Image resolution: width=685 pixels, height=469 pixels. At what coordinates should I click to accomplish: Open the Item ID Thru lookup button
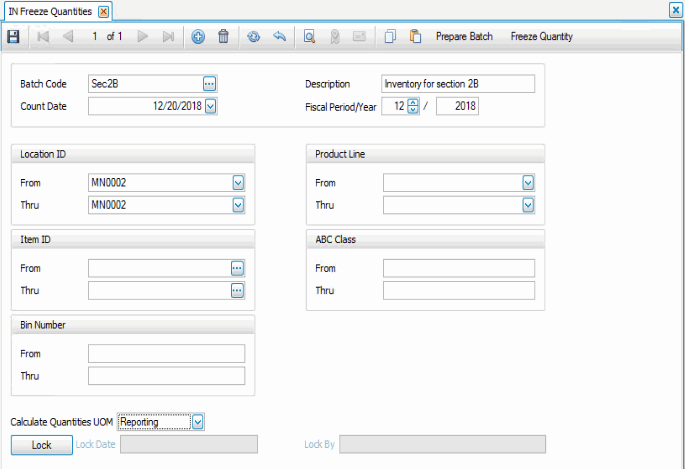[237, 290]
